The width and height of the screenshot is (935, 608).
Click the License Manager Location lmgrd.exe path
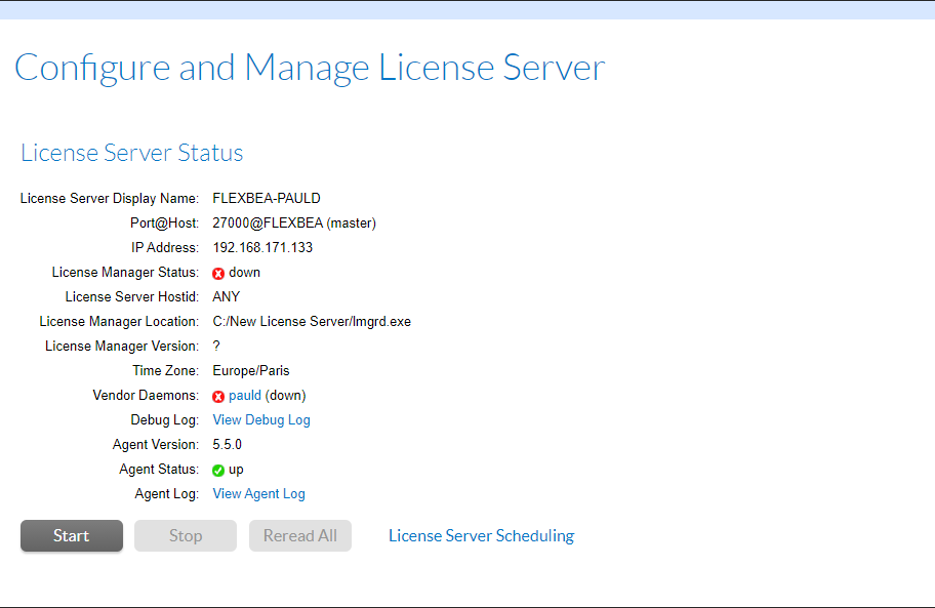point(311,322)
